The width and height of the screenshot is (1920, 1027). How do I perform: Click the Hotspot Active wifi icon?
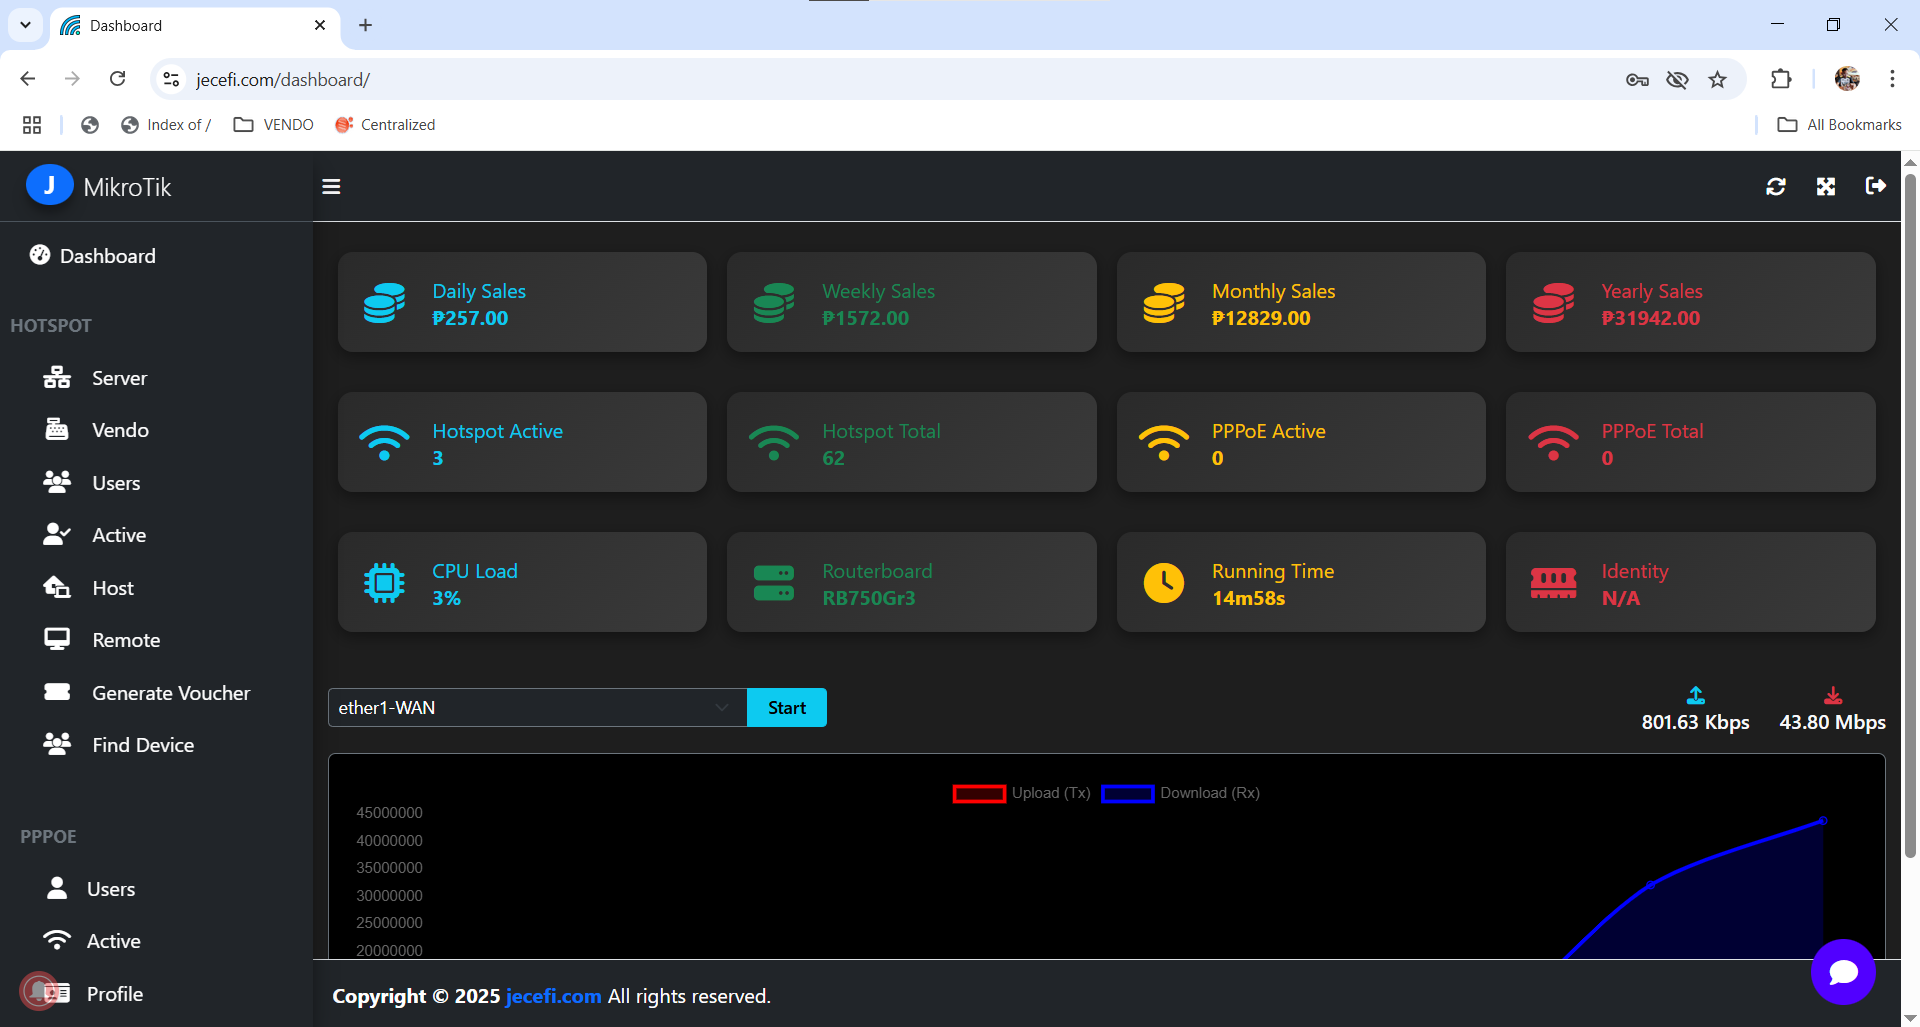(x=384, y=443)
